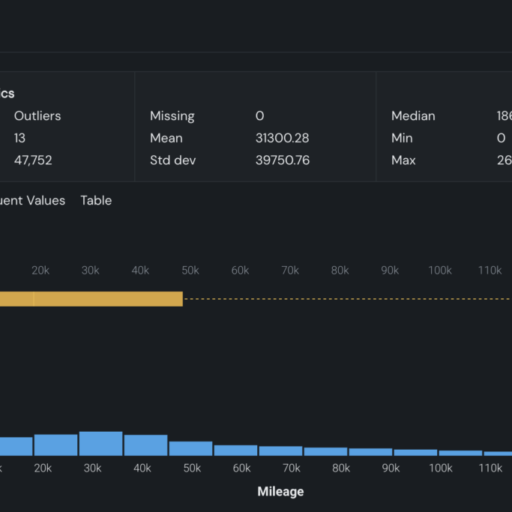Click the histogram bar at 70k
This screenshot has height=512, width=512.
point(281,451)
